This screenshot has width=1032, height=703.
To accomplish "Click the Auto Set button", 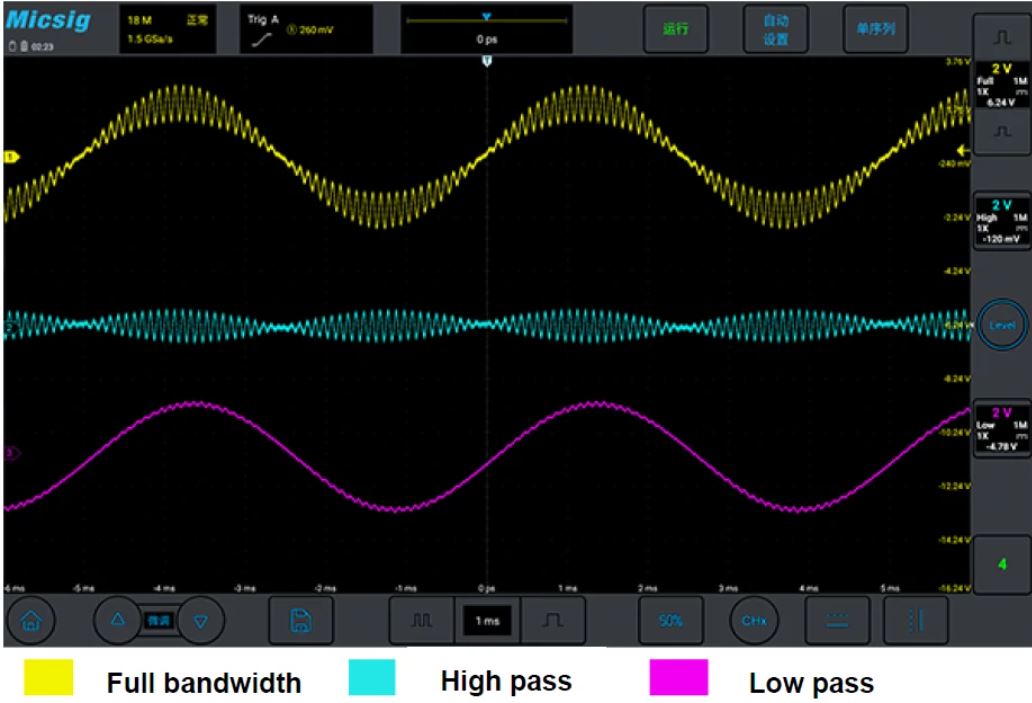I will point(776,30).
